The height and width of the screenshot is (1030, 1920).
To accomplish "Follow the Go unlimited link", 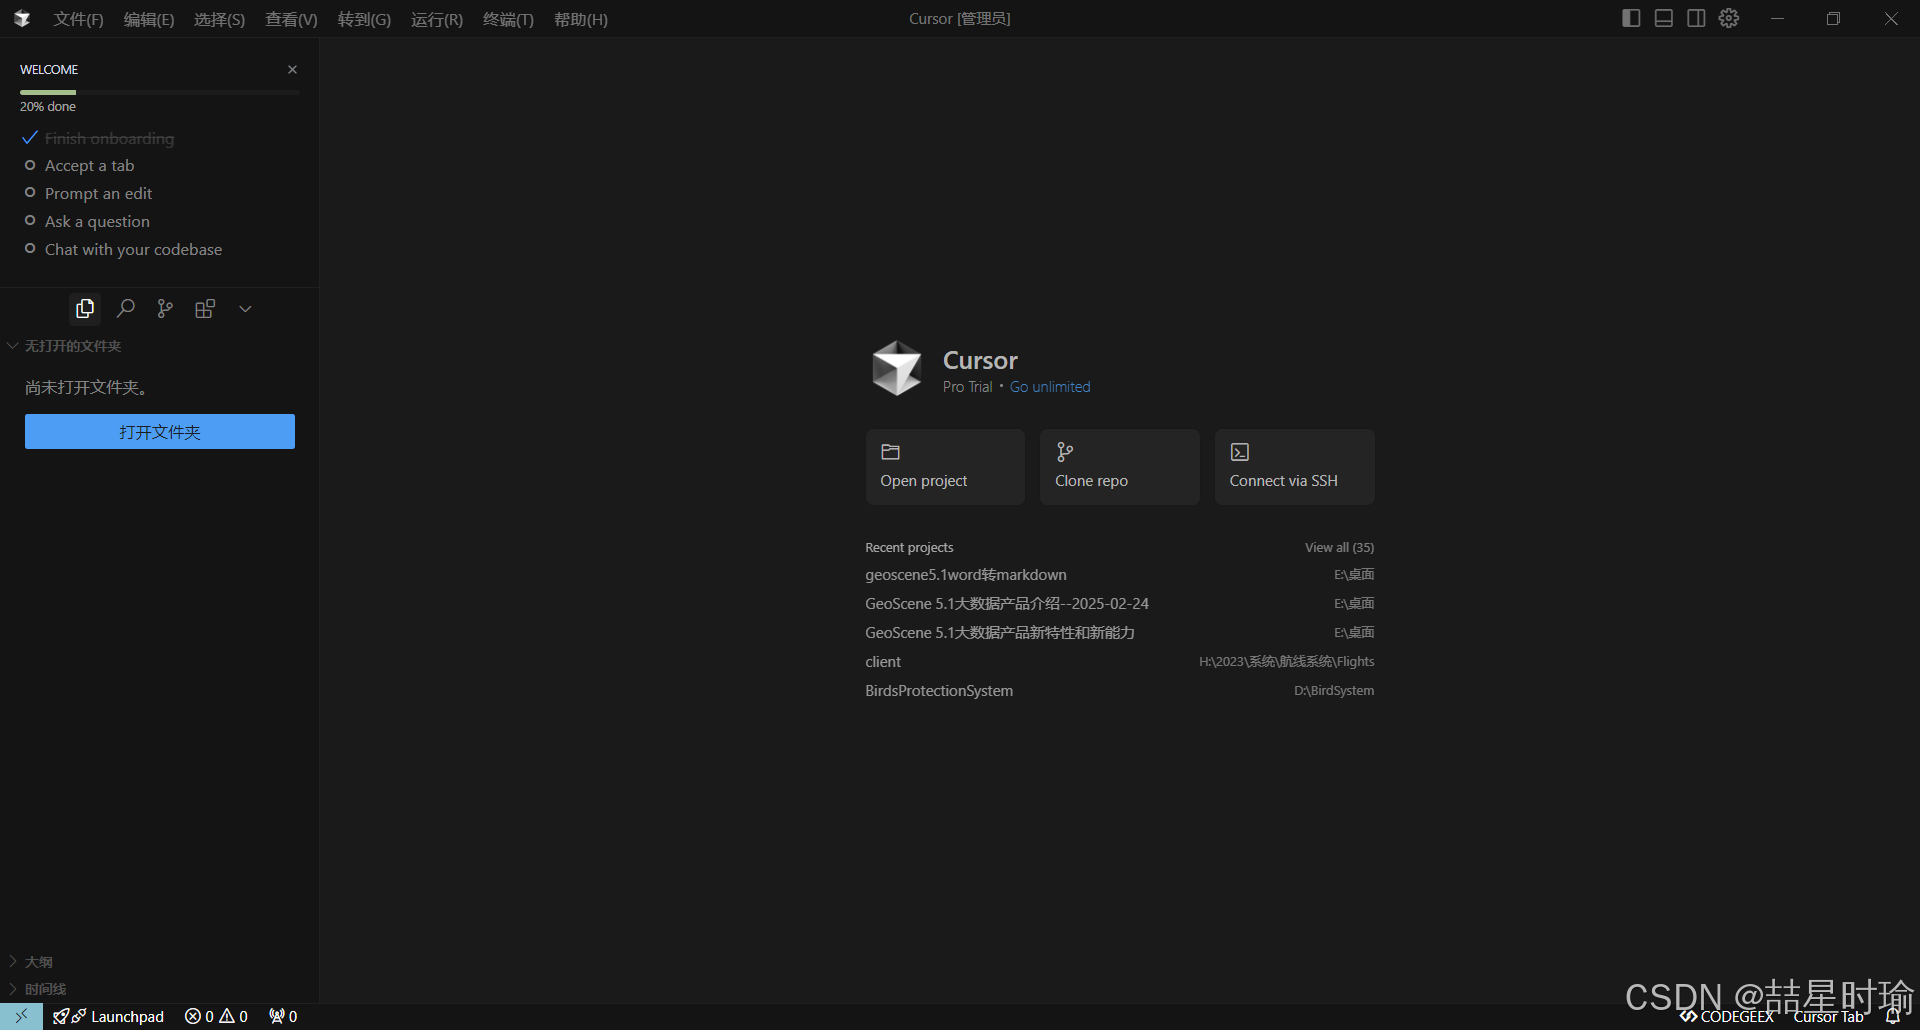I will point(1050,387).
